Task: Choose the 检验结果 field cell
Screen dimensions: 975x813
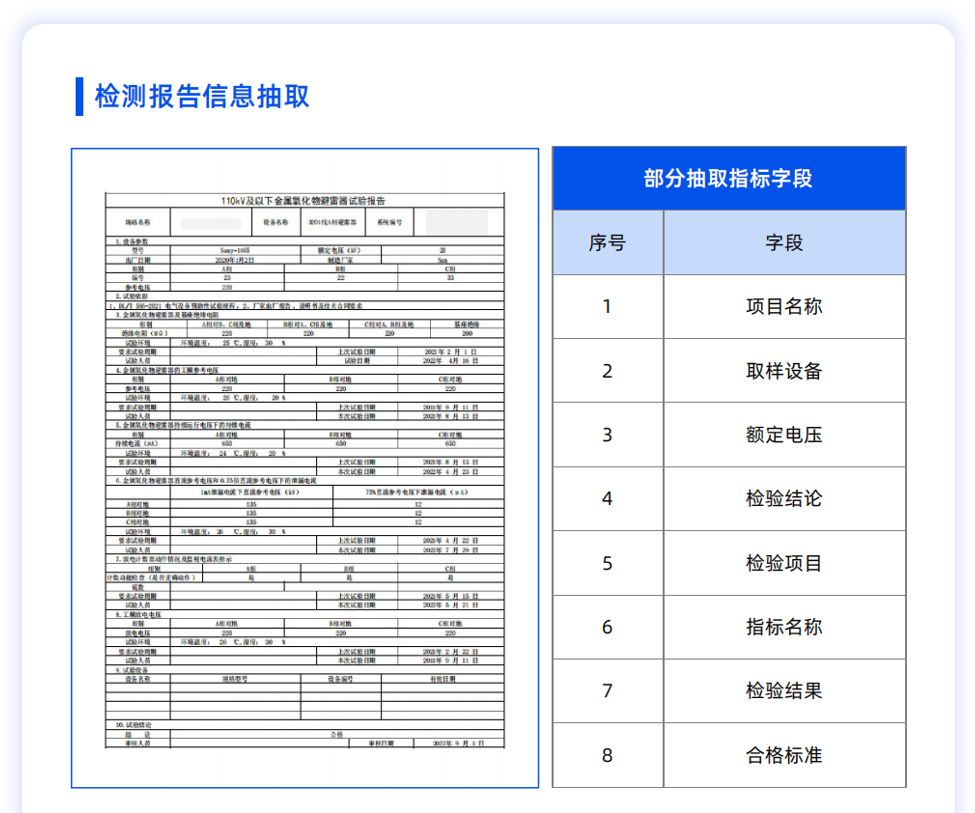Action: click(x=784, y=691)
